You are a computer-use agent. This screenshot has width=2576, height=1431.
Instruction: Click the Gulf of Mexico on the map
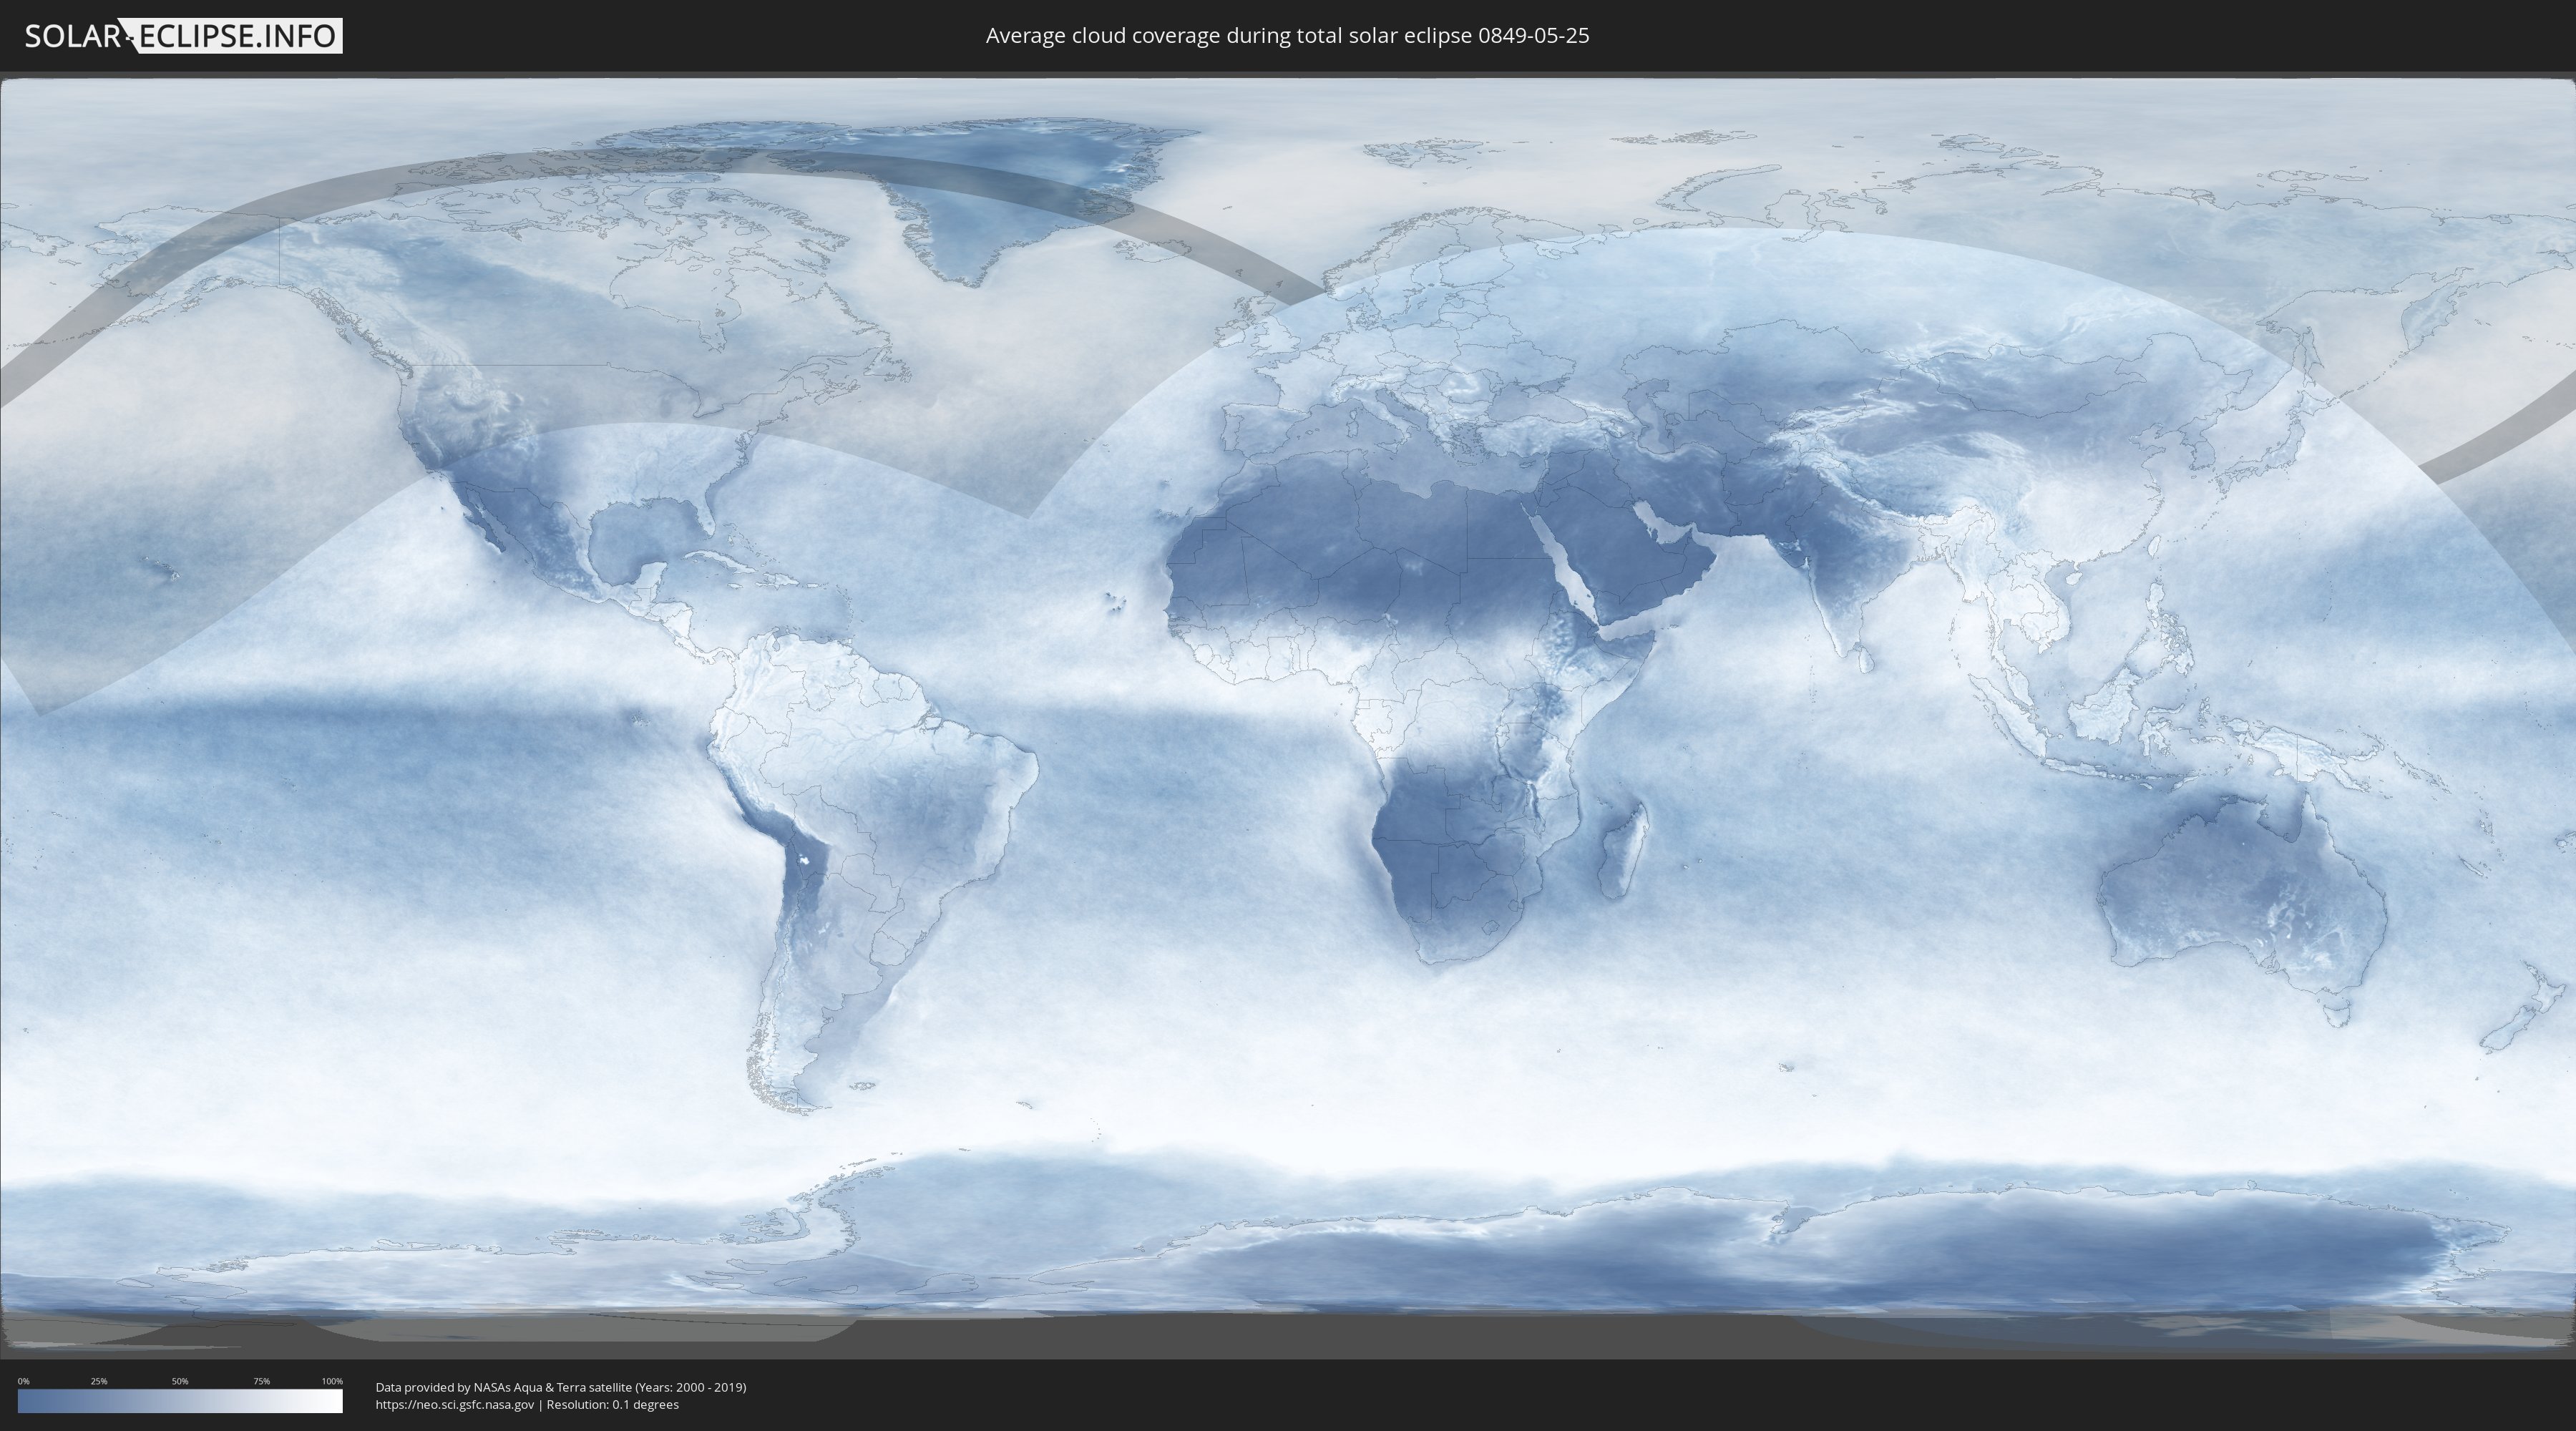point(640,535)
